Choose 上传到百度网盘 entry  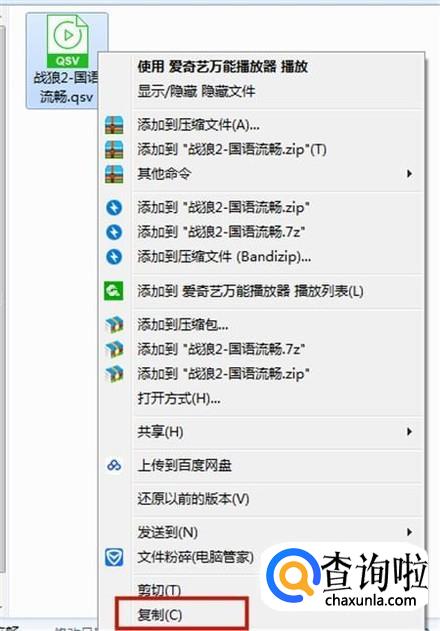click(x=184, y=466)
